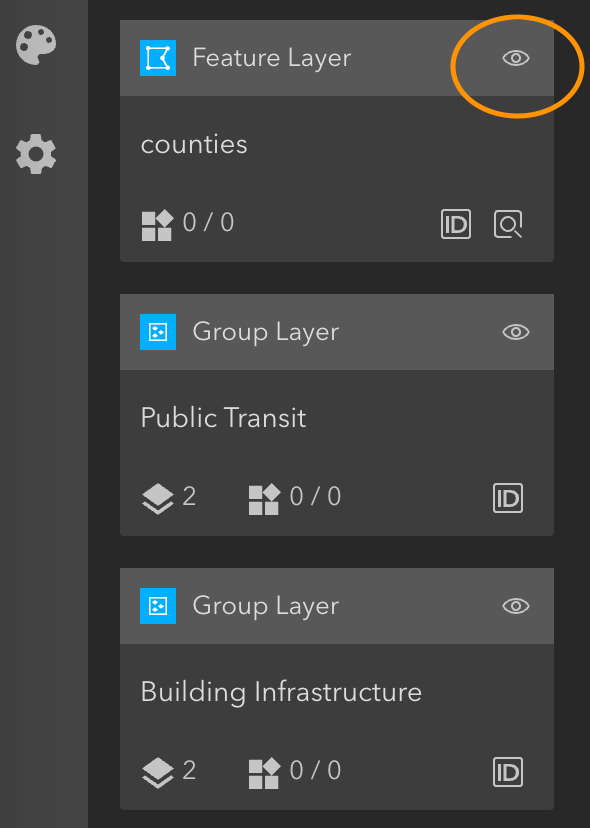The height and width of the screenshot is (828, 590).
Task: Click the sublayers stack icon on Public Transit
Action: tap(158, 498)
